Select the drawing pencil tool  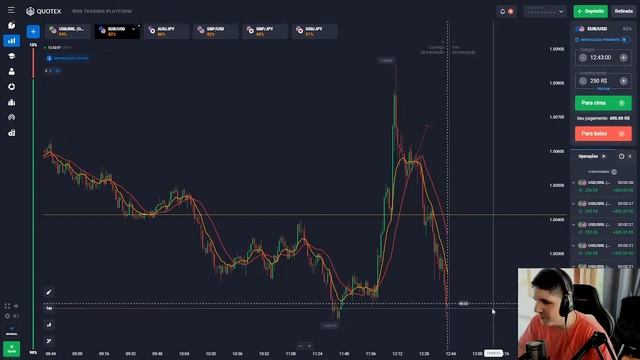pyautogui.click(x=49, y=292)
